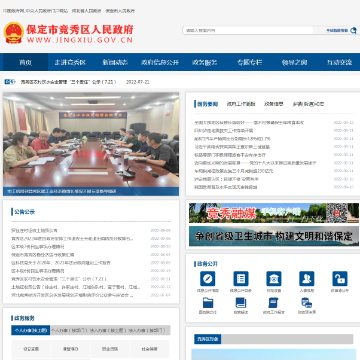Open the list document icon under 政务公开
360x360 pixels.
(x=241, y=279)
